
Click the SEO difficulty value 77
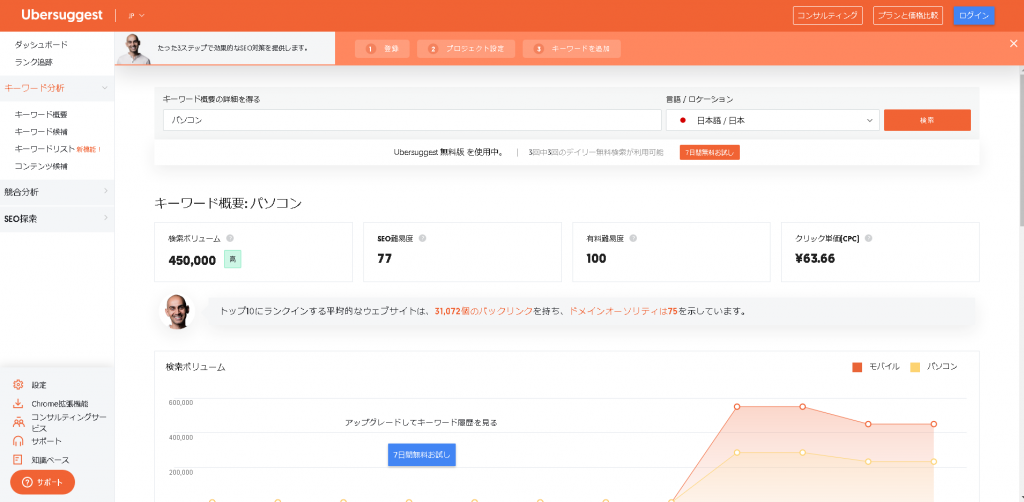pyautogui.click(x=385, y=259)
